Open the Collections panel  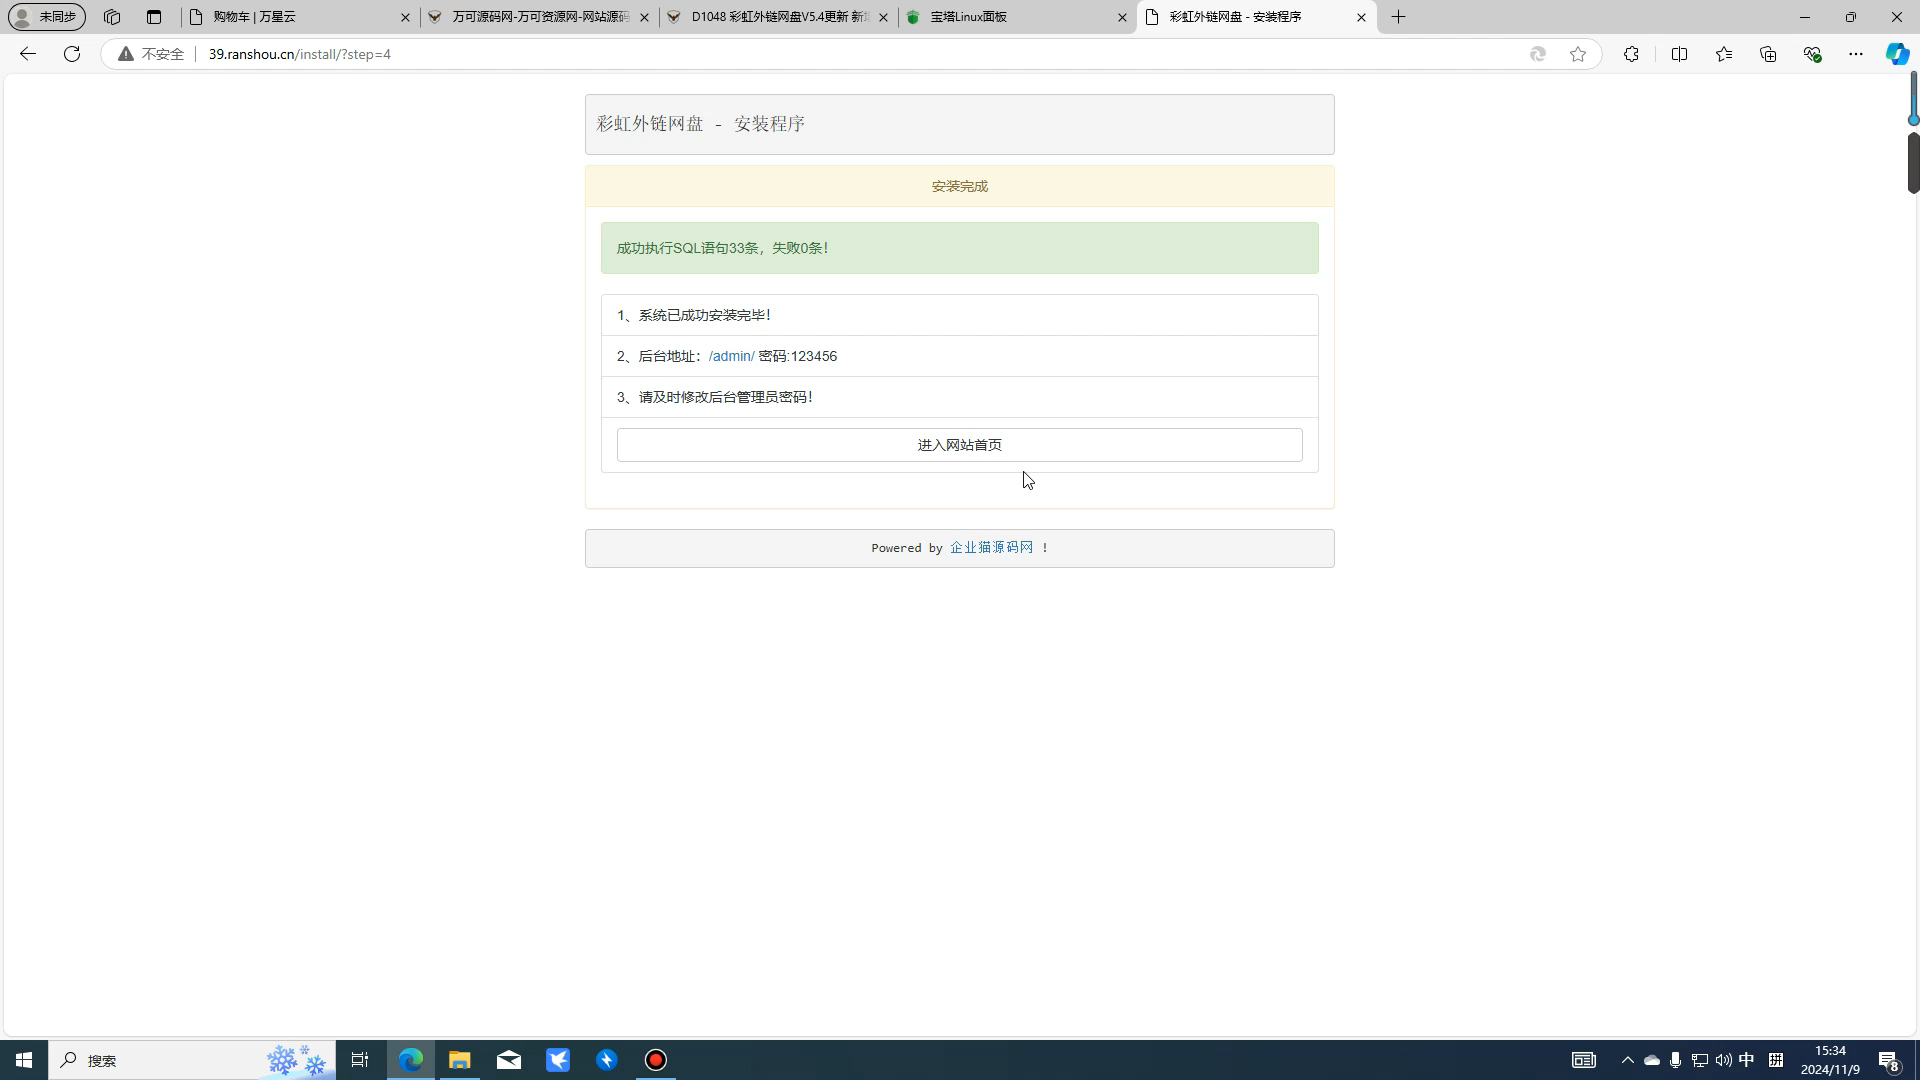point(1768,54)
